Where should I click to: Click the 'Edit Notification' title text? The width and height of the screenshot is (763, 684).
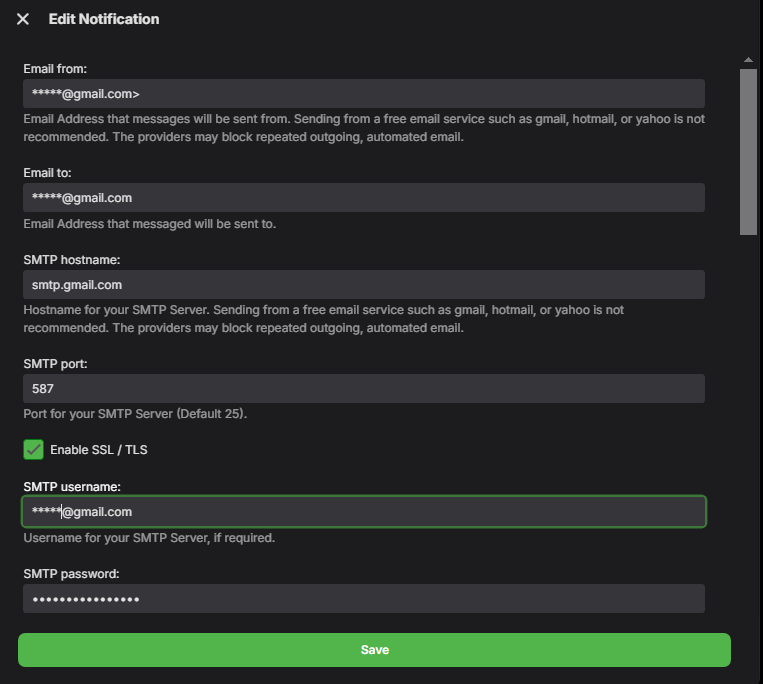click(x=104, y=19)
